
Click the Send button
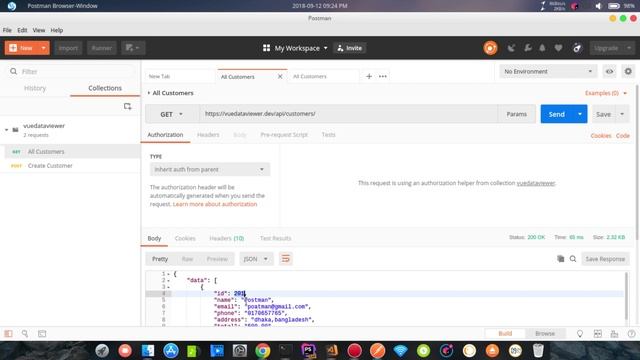[557, 114]
